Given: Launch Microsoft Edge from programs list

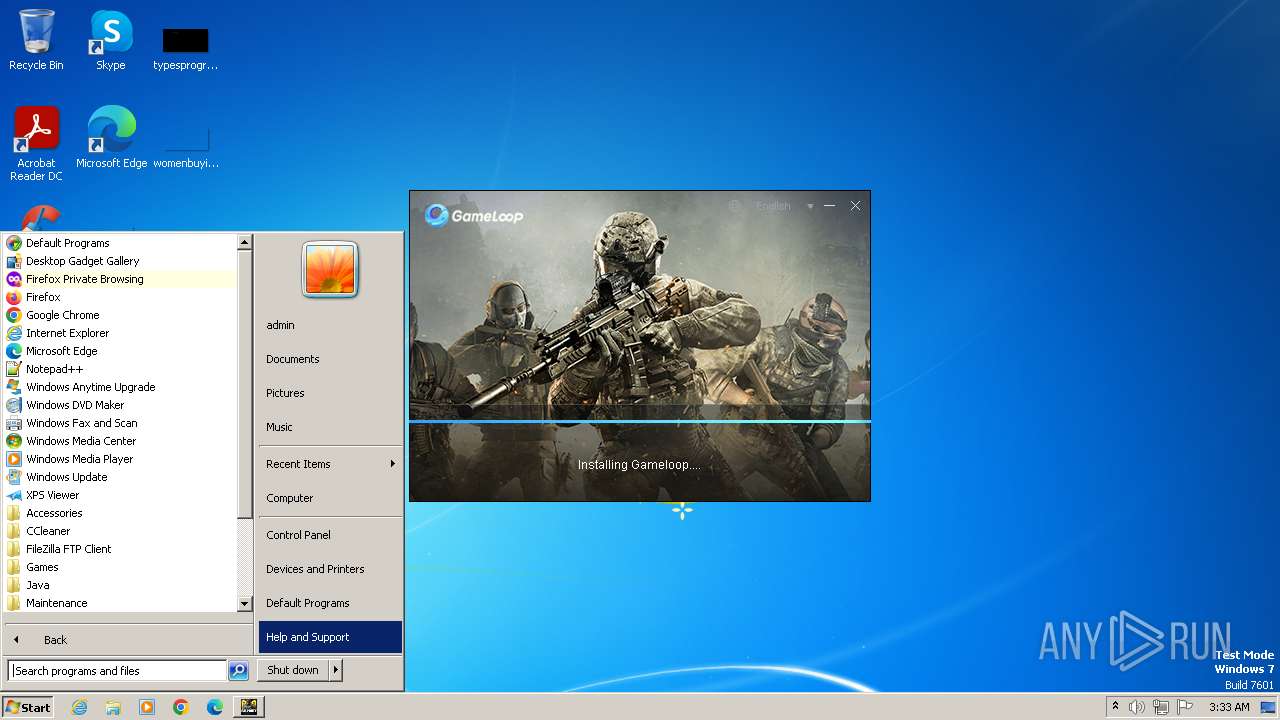Looking at the screenshot, I should tap(120, 351).
